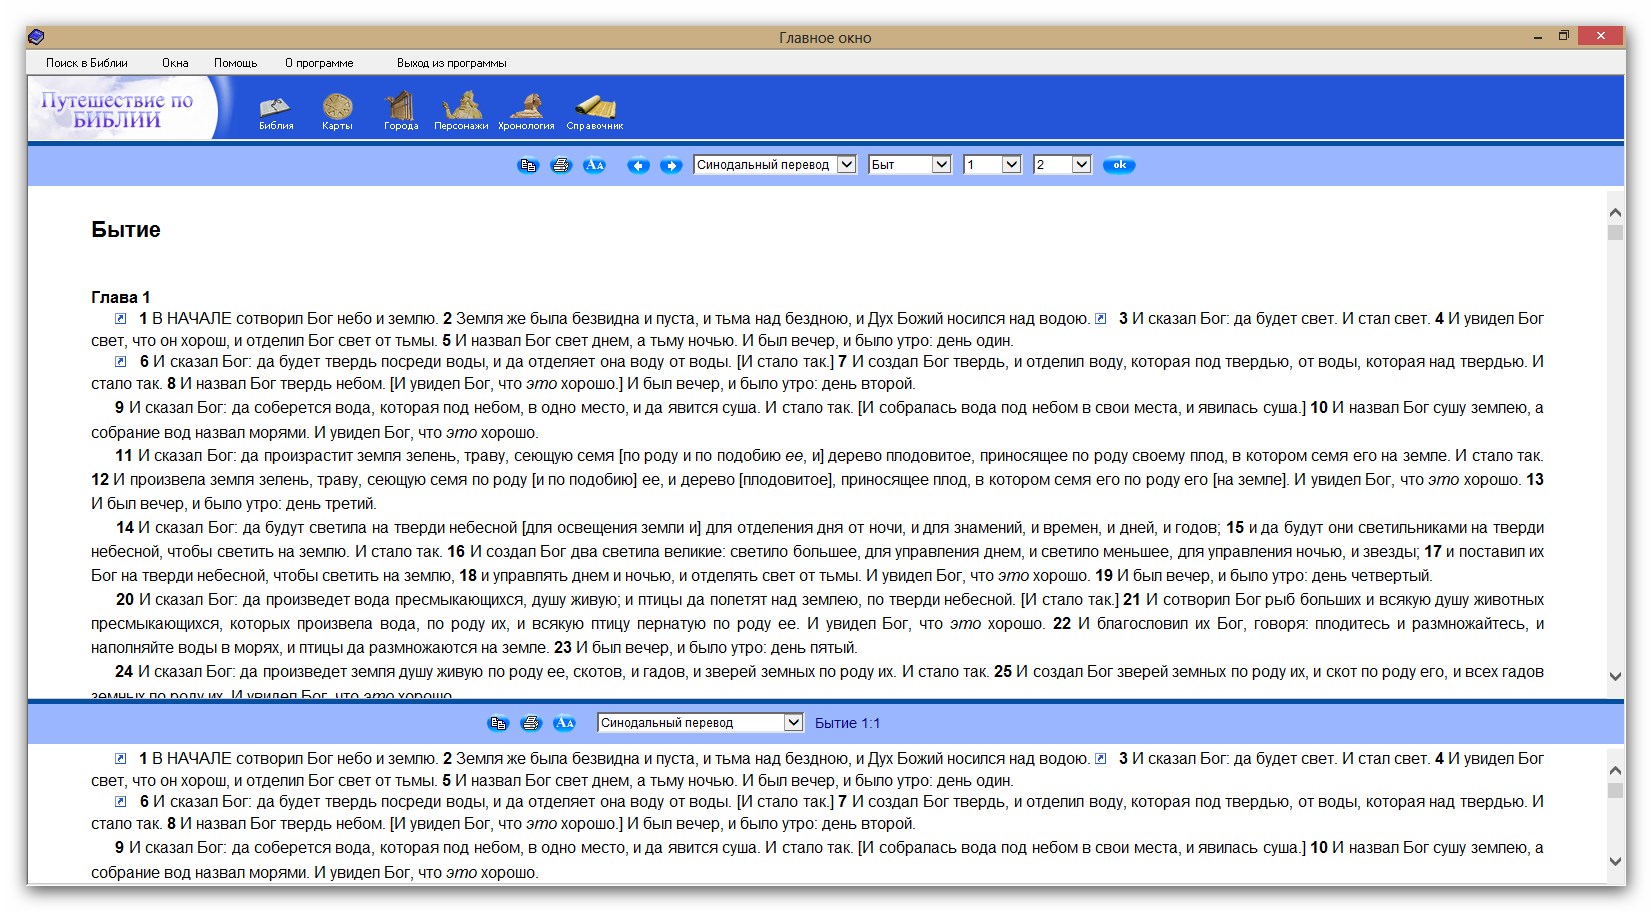Open the Поиск в Библии menu

point(87,63)
